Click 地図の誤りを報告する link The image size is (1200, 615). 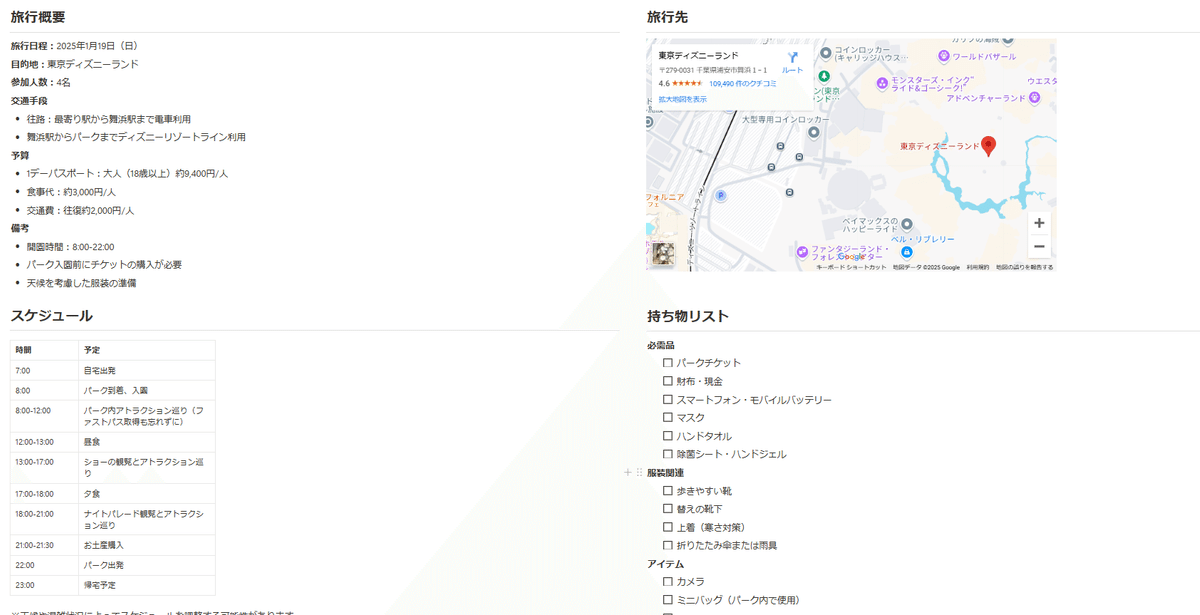[1024, 267]
